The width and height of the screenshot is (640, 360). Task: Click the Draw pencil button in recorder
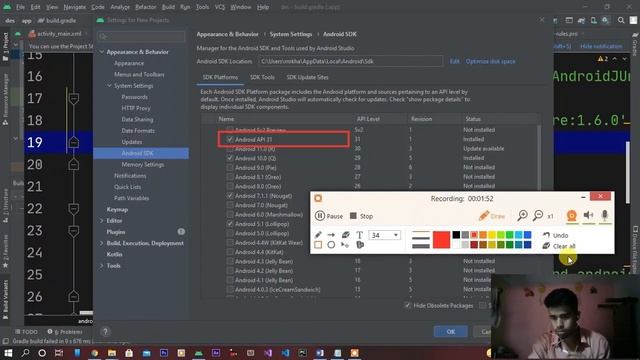click(491, 216)
